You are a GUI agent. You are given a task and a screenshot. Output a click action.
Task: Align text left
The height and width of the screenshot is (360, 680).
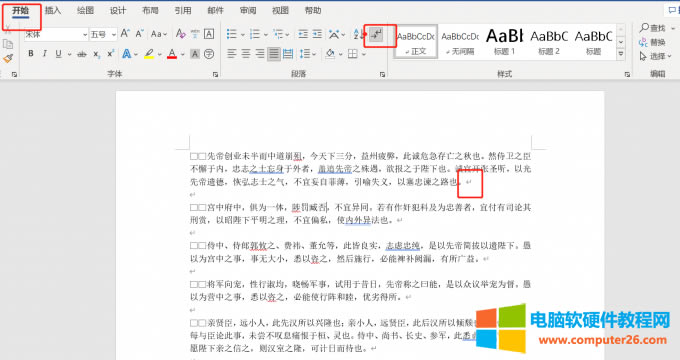pyautogui.click(x=232, y=54)
